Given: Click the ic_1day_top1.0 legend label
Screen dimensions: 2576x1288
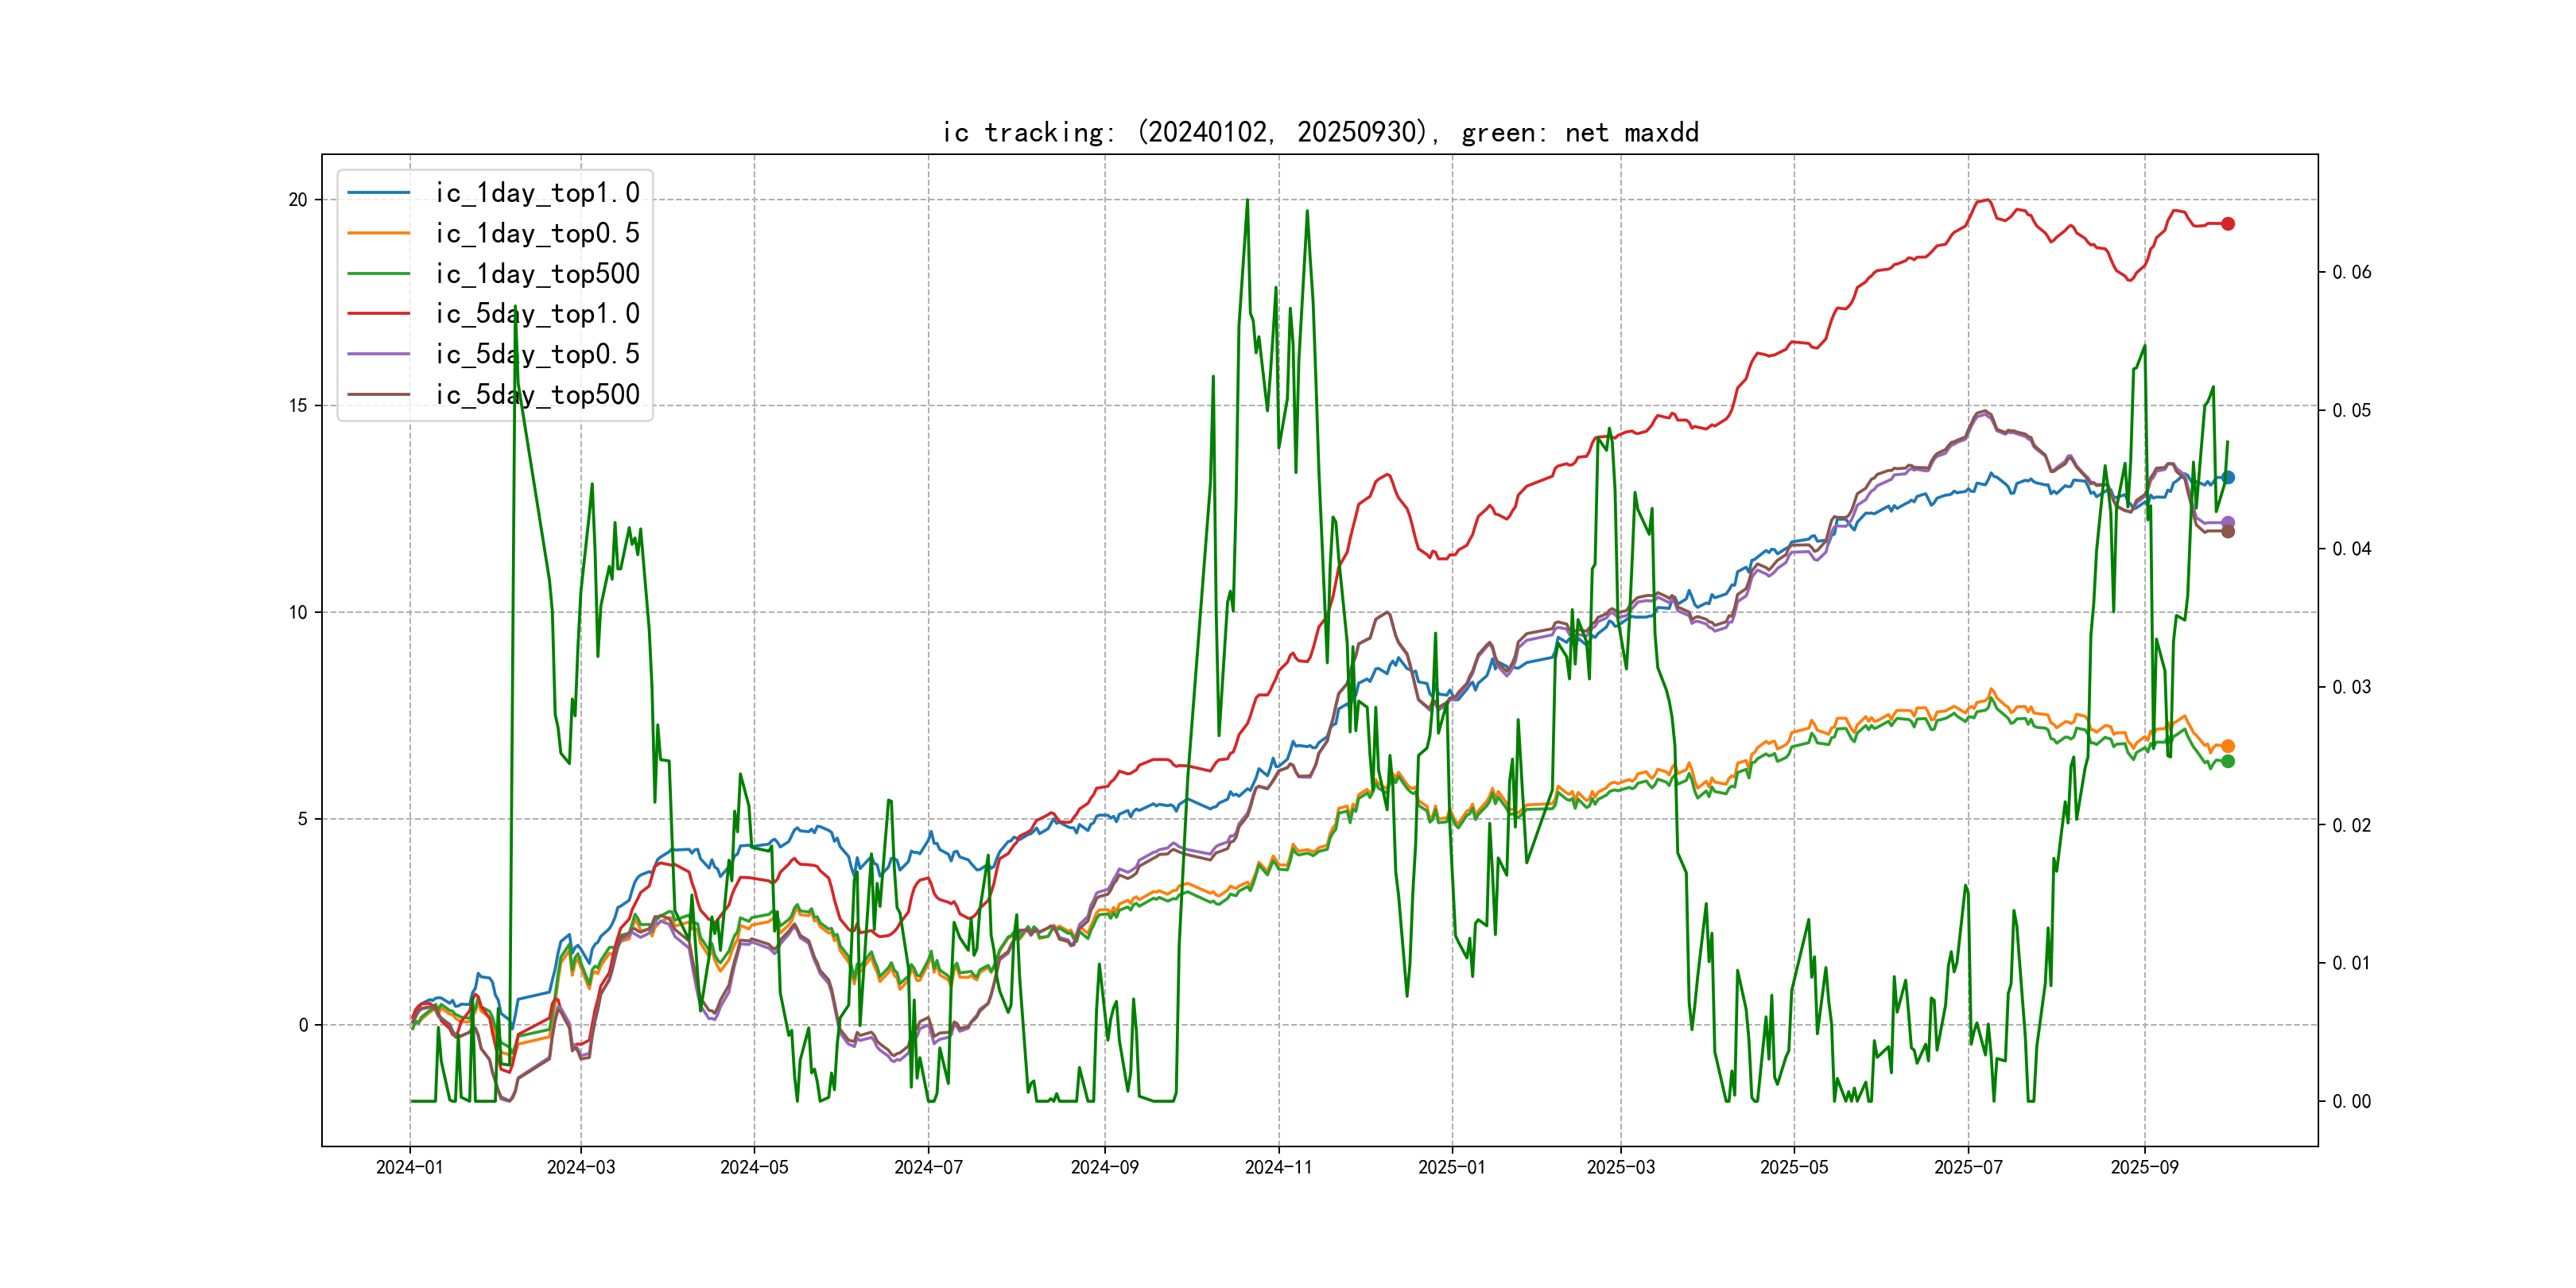Looking at the screenshot, I should 537,193.
